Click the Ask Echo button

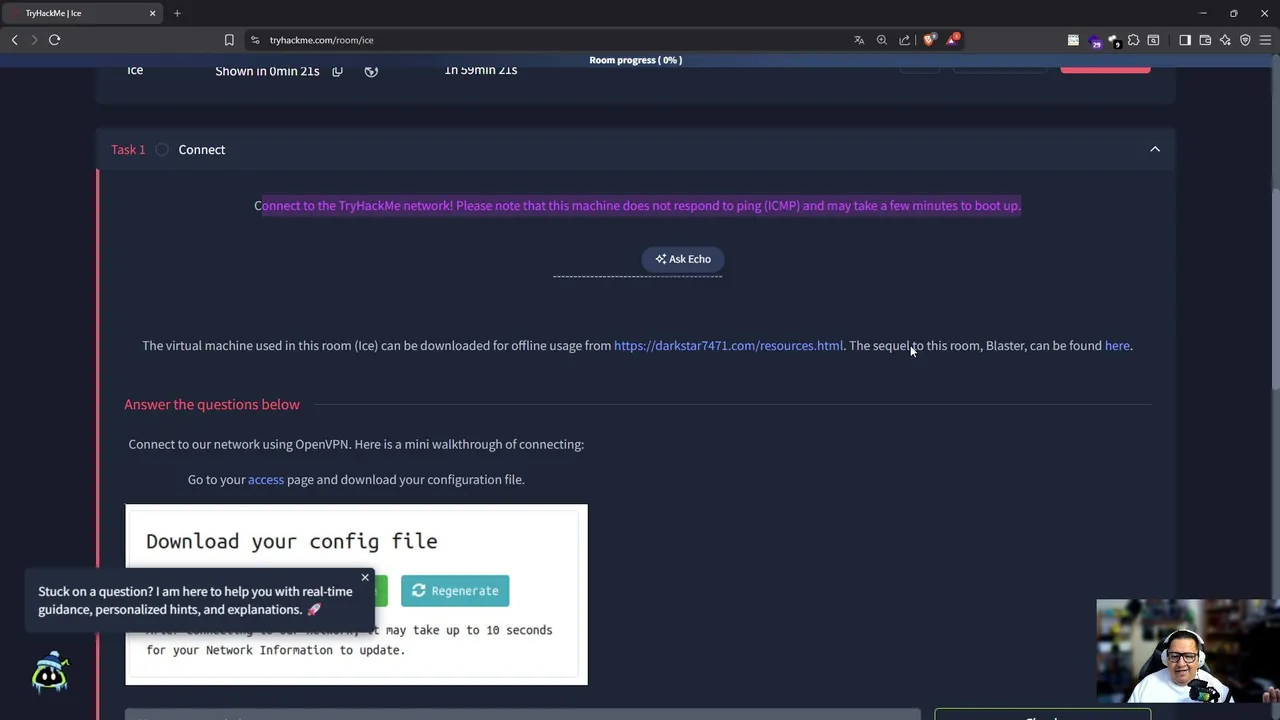pyautogui.click(x=683, y=259)
